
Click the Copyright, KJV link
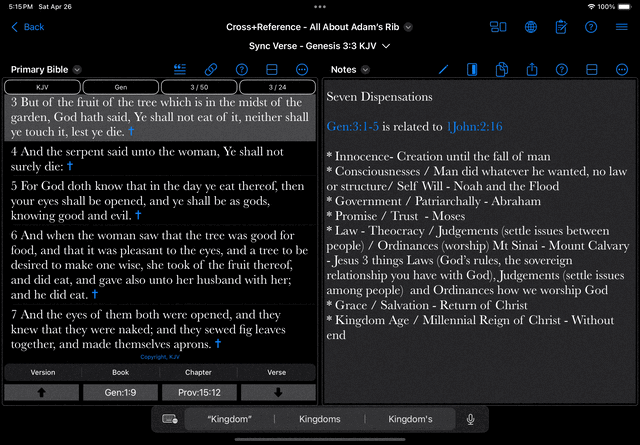pyautogui.click(x=160, y=357)
